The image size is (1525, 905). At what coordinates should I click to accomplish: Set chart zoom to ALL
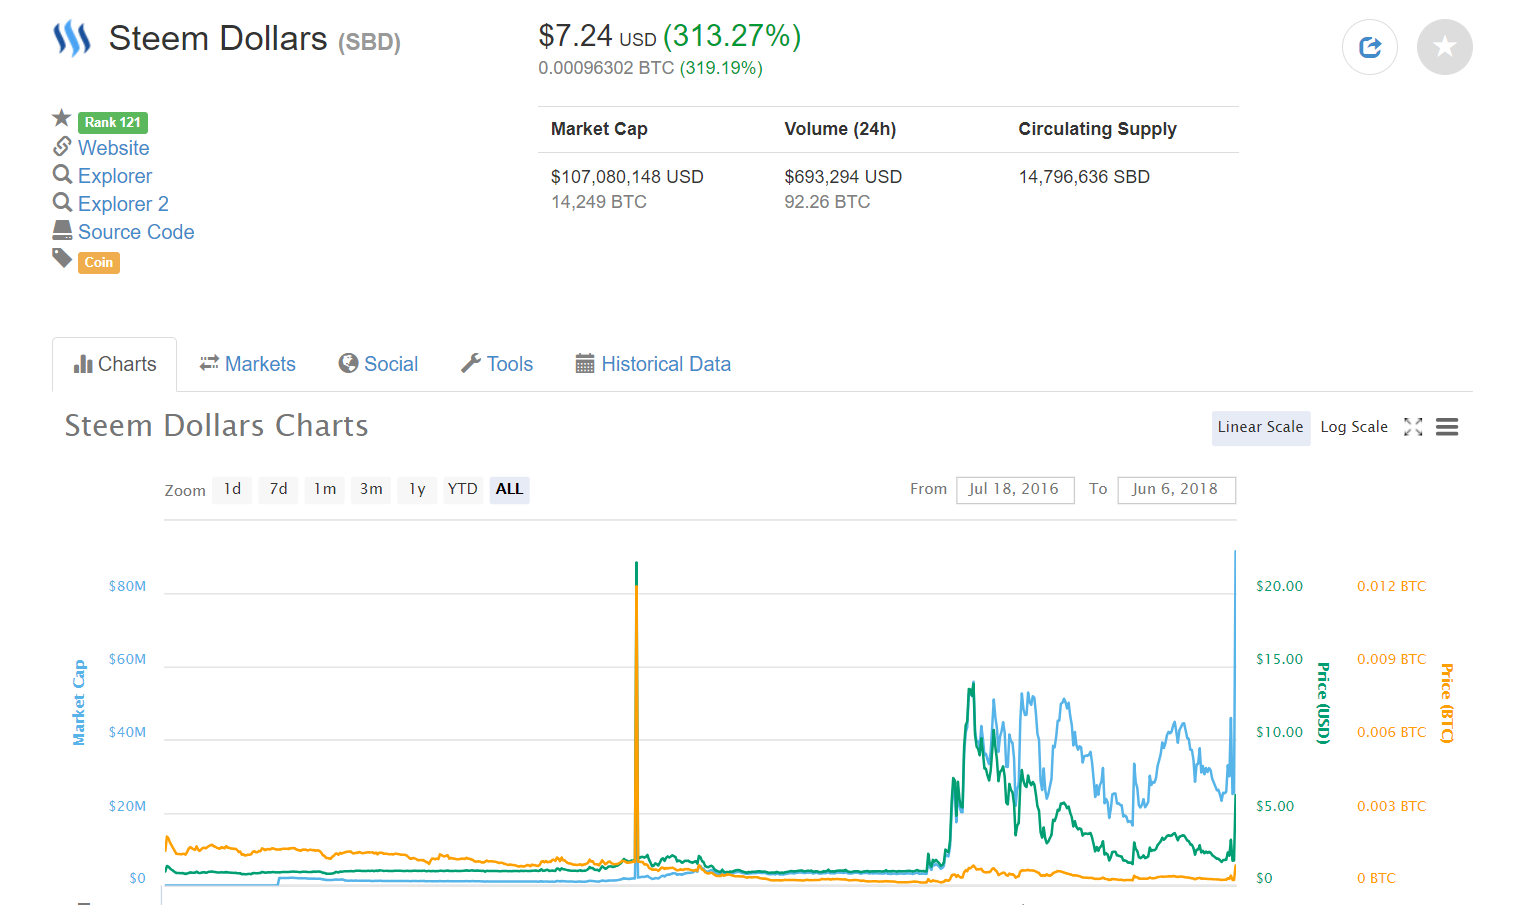pos(509,489)
